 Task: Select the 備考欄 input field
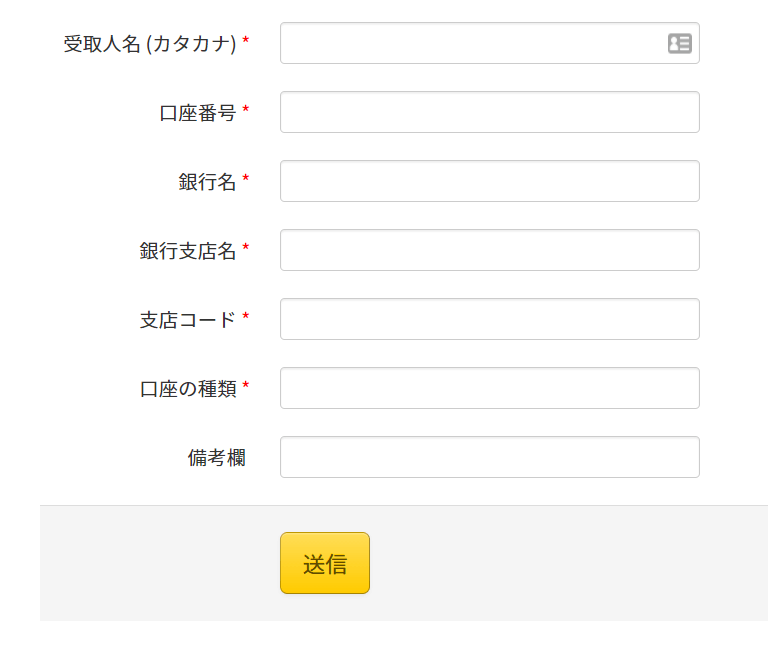tap(489, 457)
